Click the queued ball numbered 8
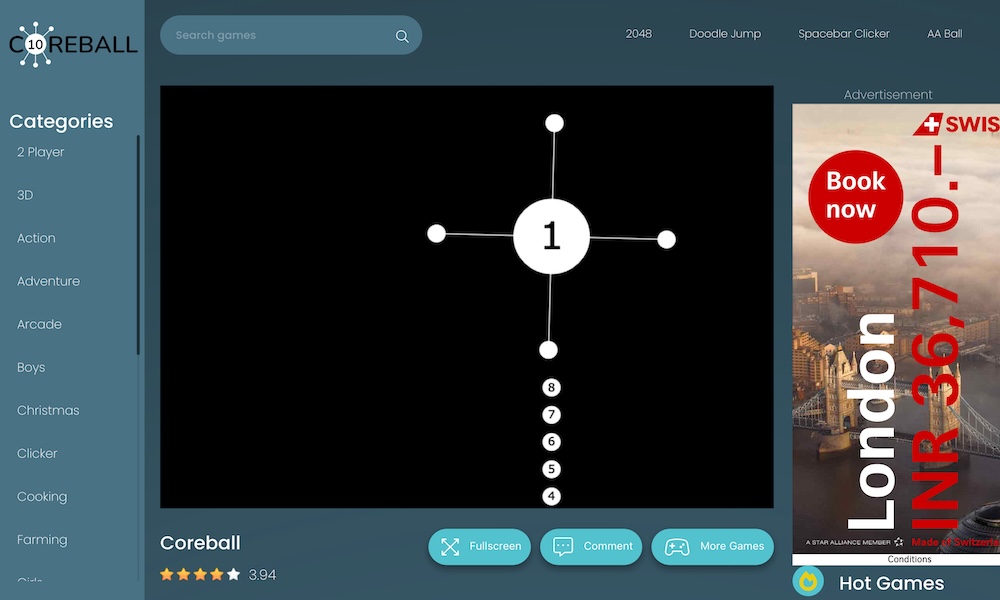This screenshot has height=600, width=1000. (x=551, y=388)
